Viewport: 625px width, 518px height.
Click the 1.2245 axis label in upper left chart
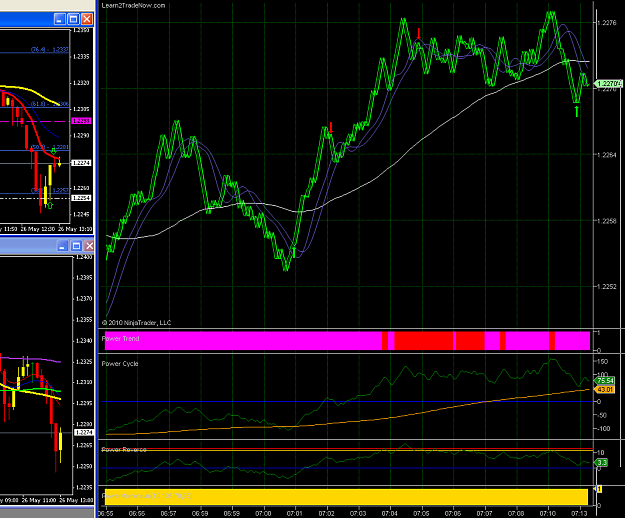pyautogui.click(x=81, y=214)
